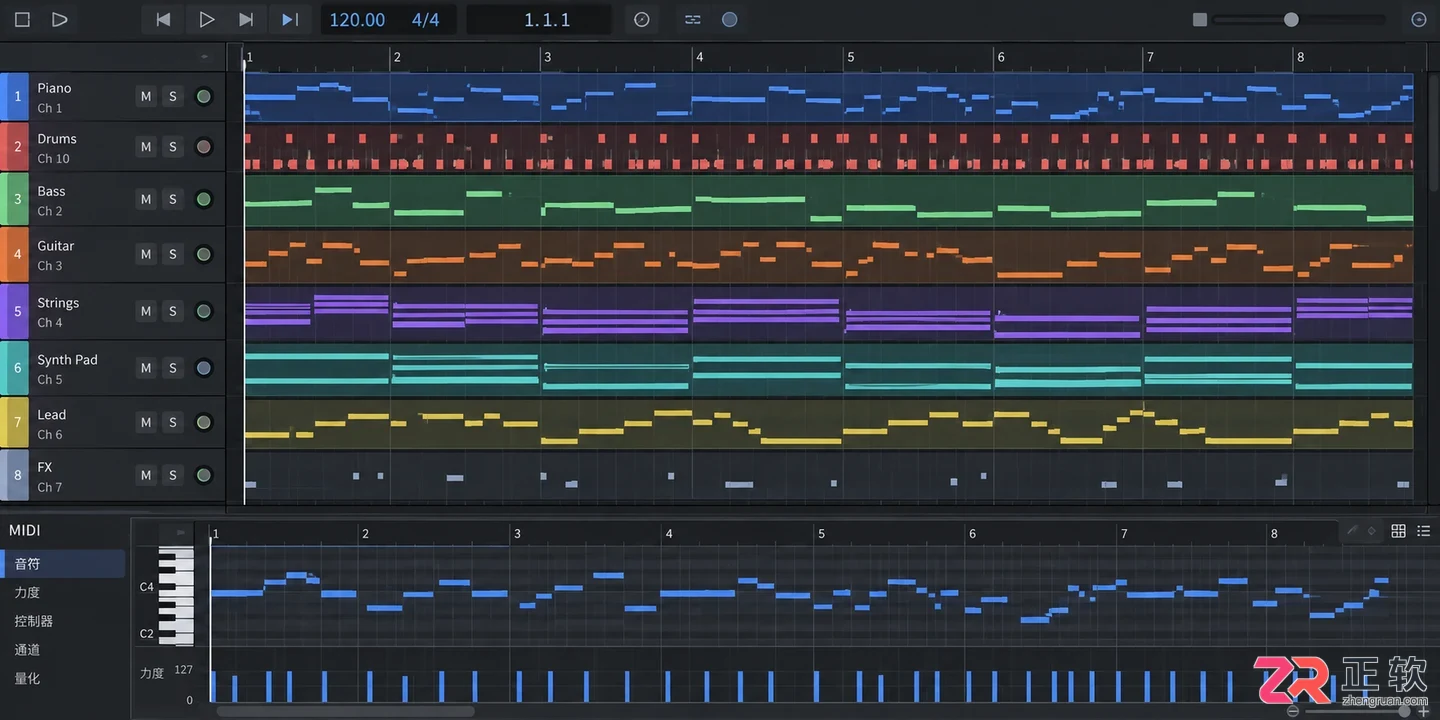This screenshot has width=1440, height=720.
Task: Mute the Bass track
Action: (146, 199)
